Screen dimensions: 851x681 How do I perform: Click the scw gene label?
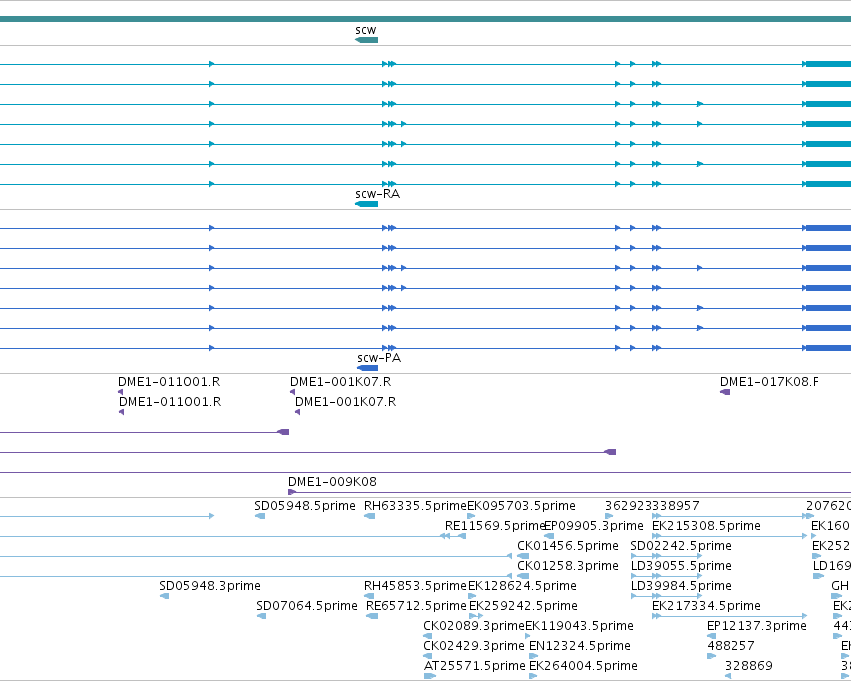366,30
